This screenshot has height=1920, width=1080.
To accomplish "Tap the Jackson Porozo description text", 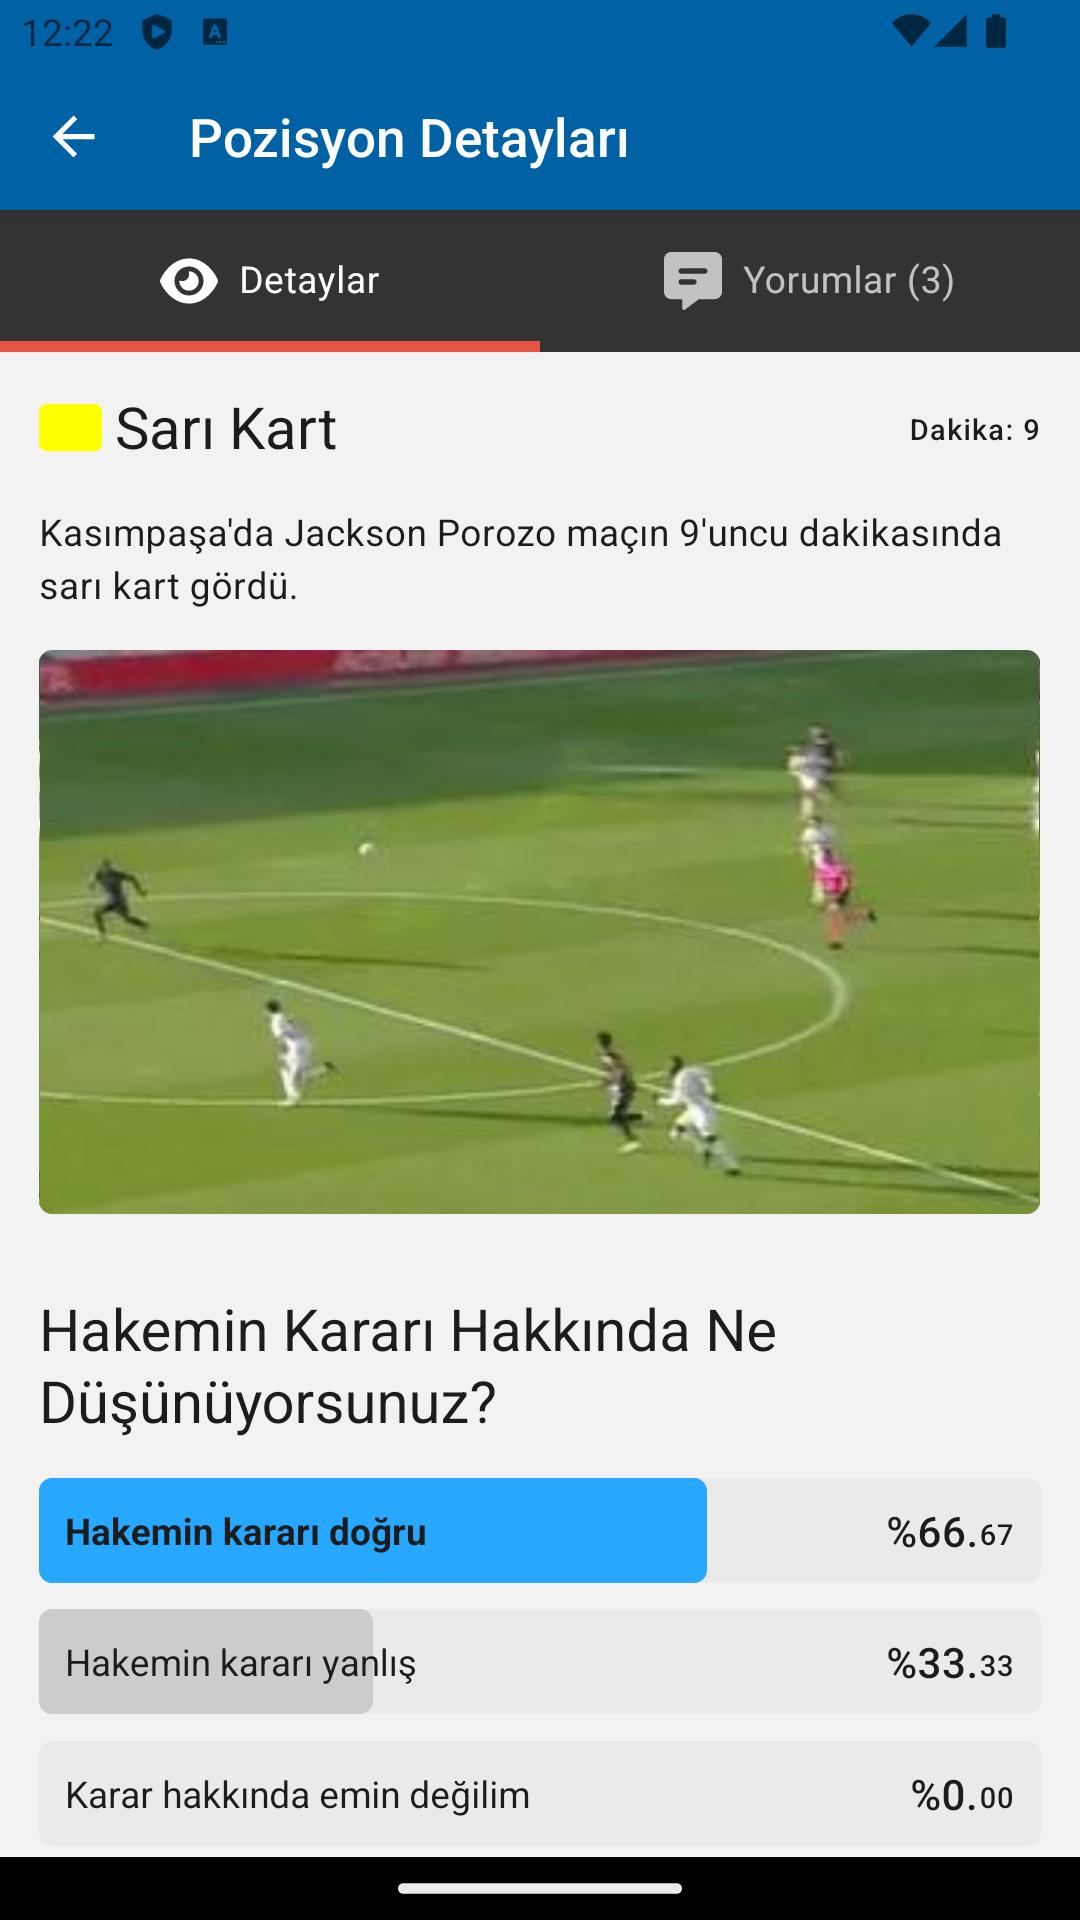I will tap(521, 560).
